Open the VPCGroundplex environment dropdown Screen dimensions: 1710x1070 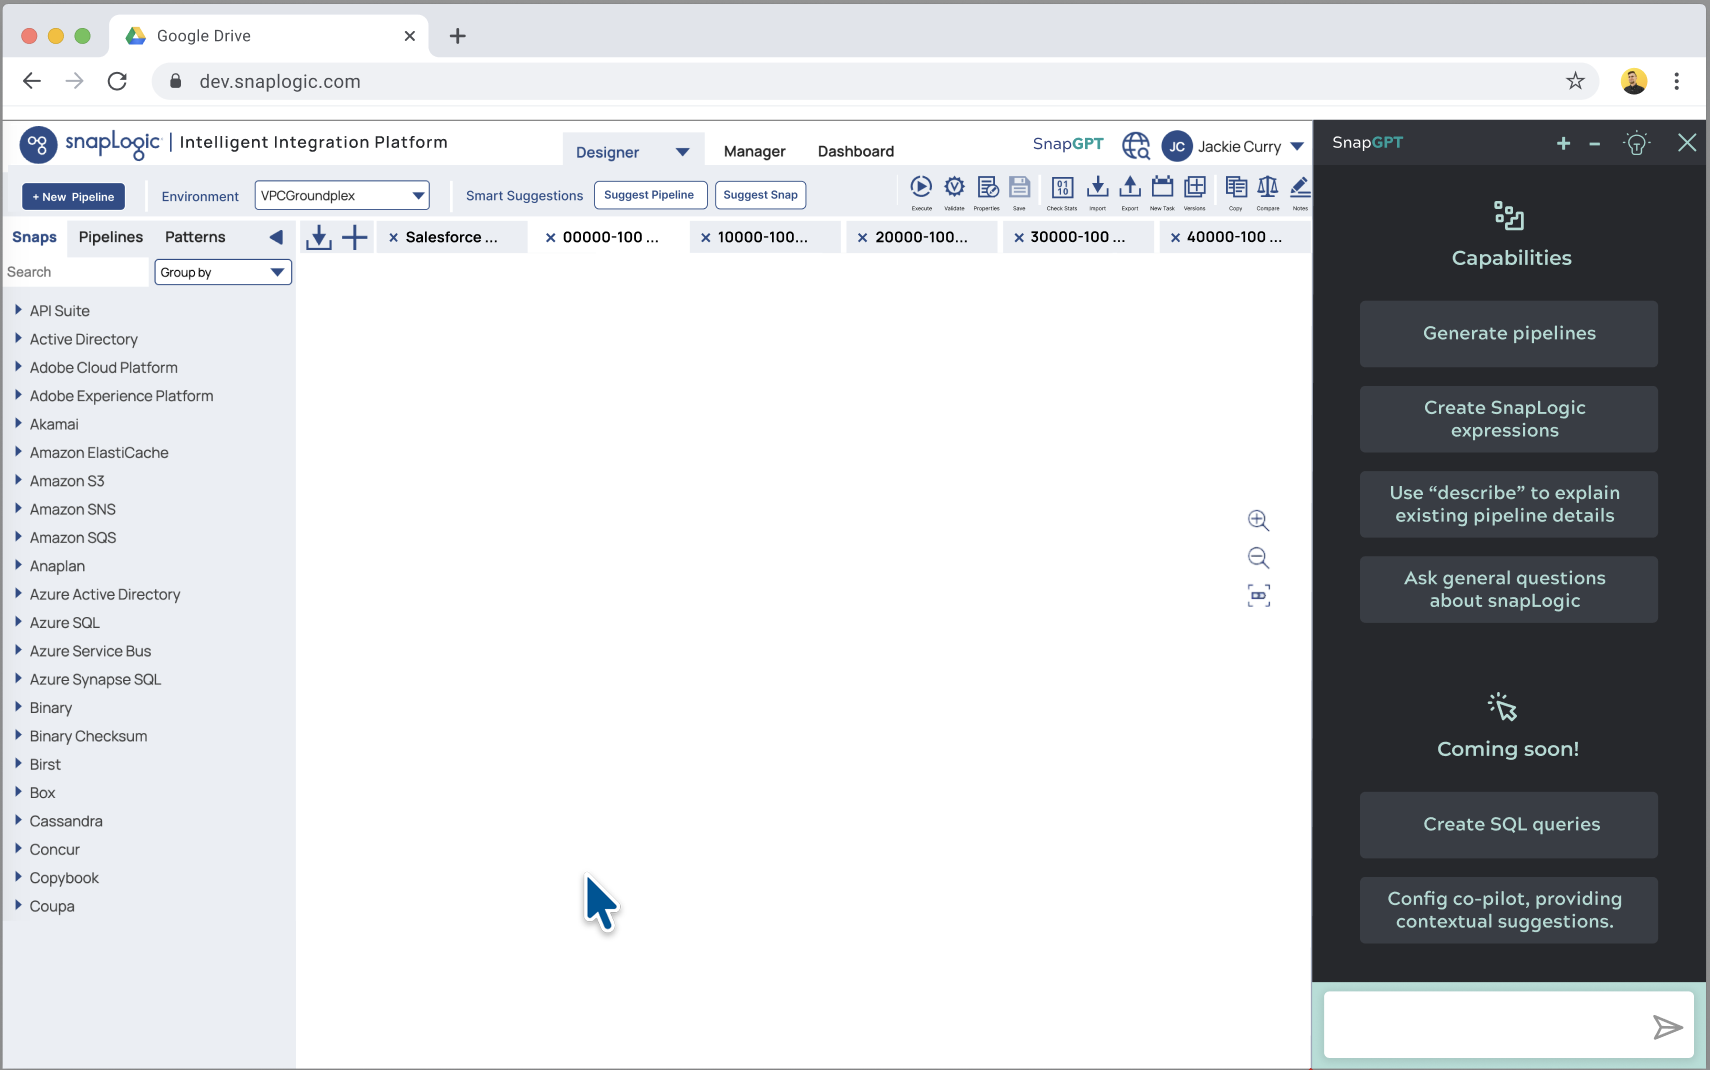(x=342, y=195)
